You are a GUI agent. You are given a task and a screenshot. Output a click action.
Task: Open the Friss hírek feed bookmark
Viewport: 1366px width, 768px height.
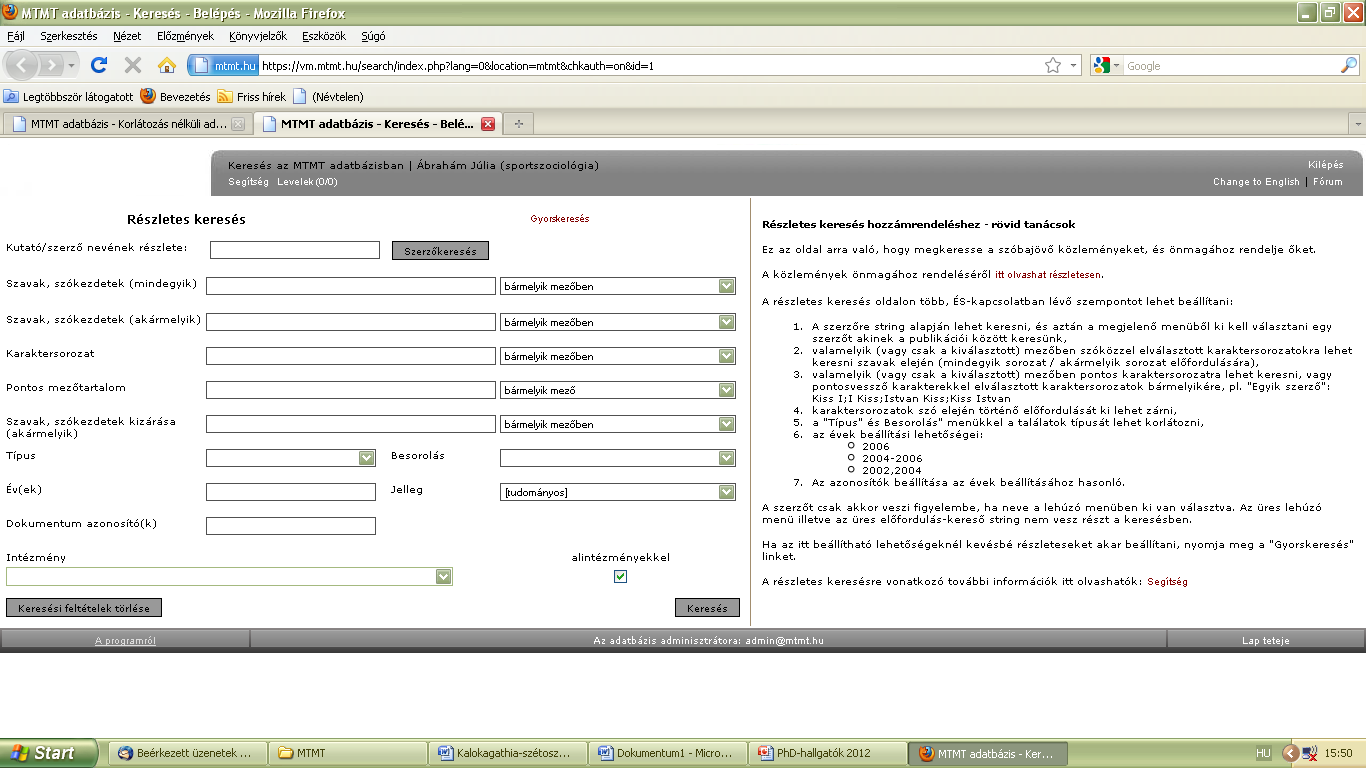252,97
